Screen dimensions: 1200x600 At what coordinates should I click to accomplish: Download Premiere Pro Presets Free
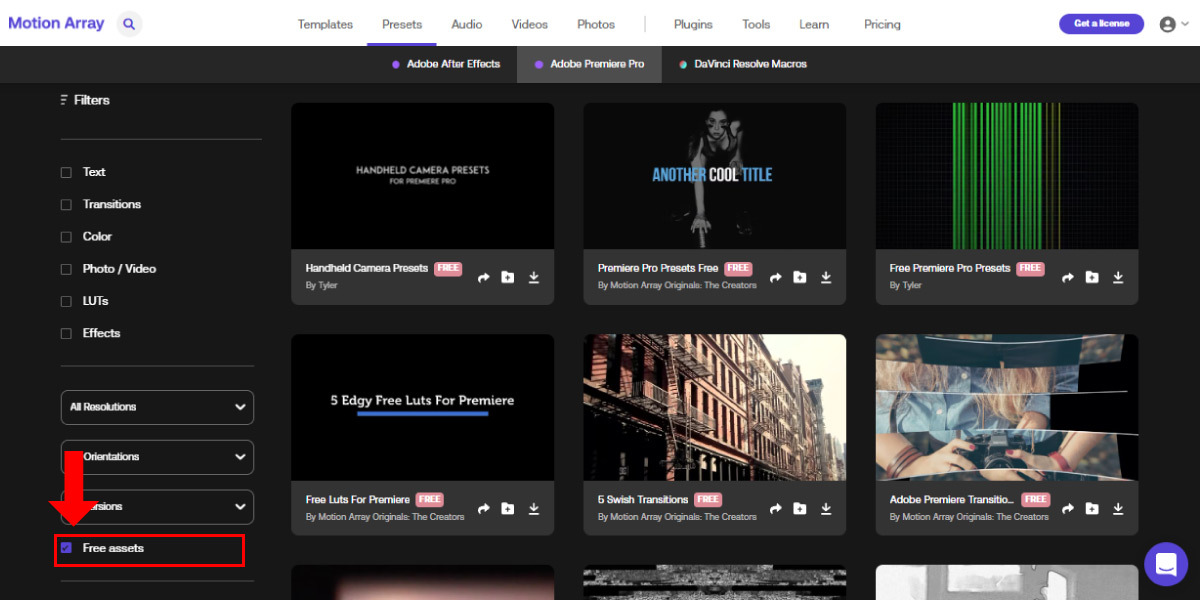826,277
